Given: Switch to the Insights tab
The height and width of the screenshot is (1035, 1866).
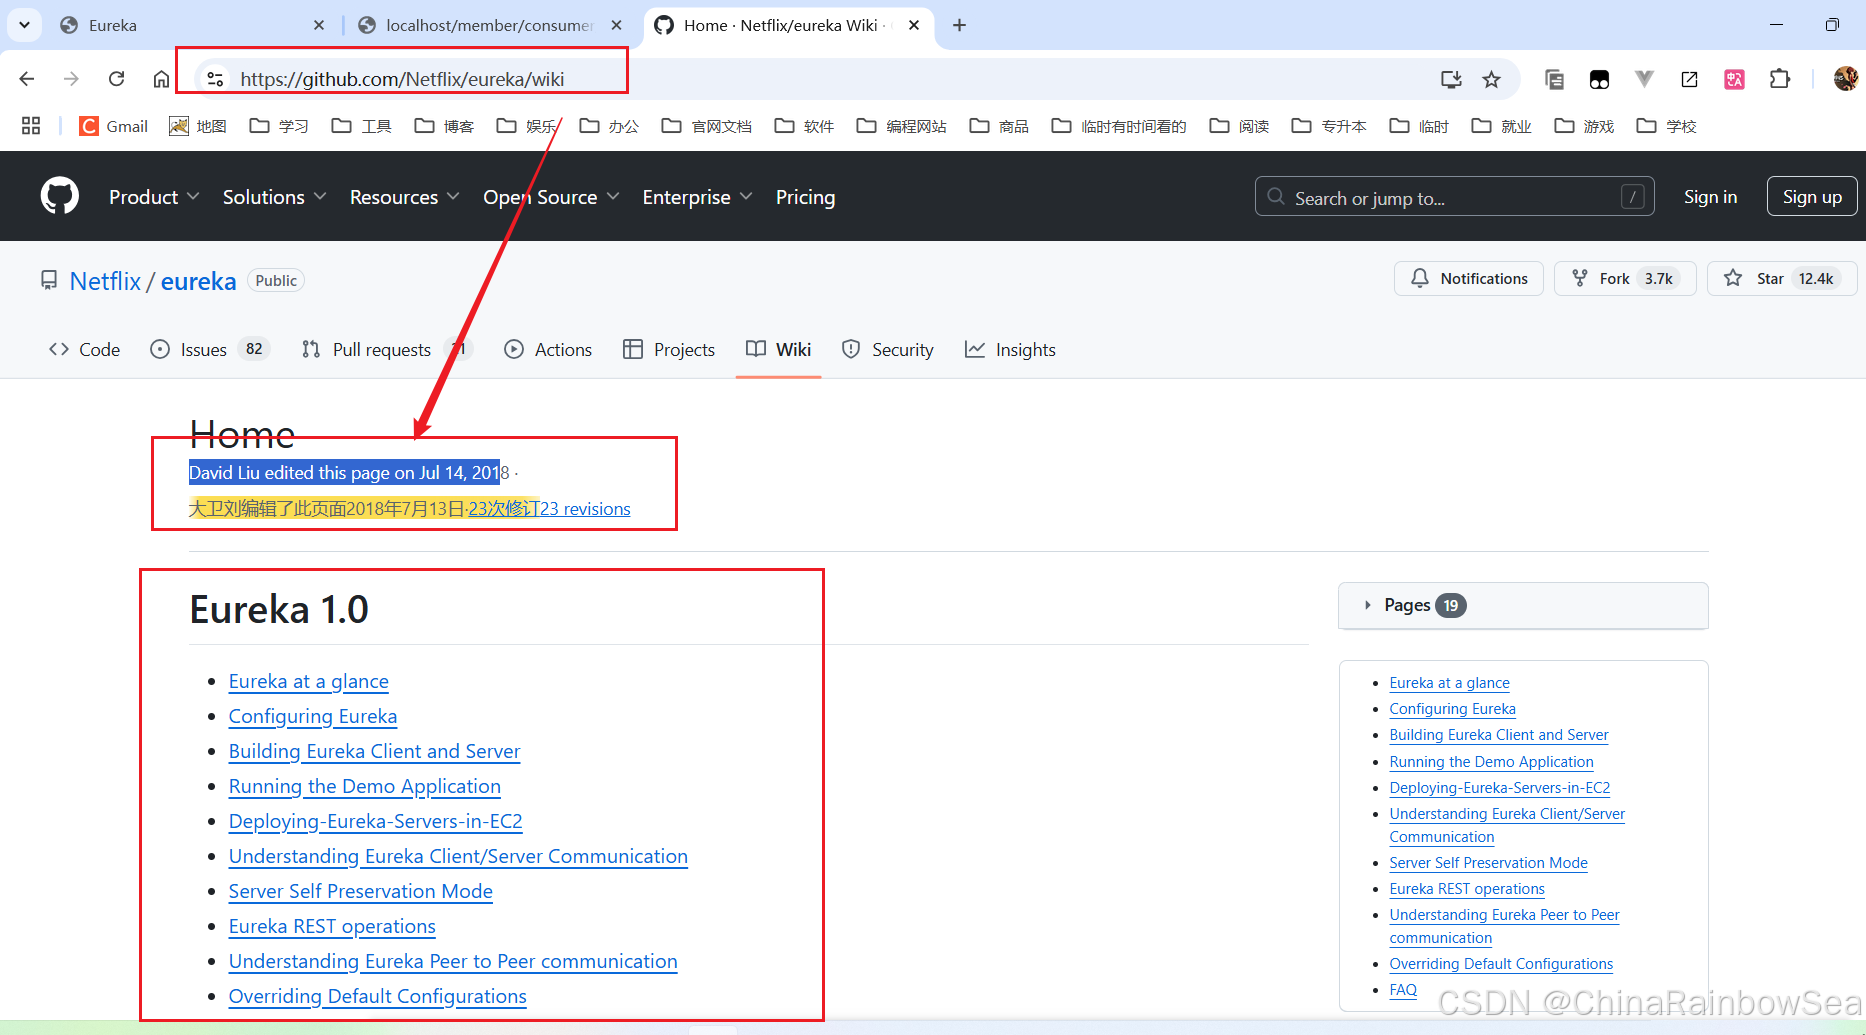Looking at the screenshot, I should pos(1010,349).
